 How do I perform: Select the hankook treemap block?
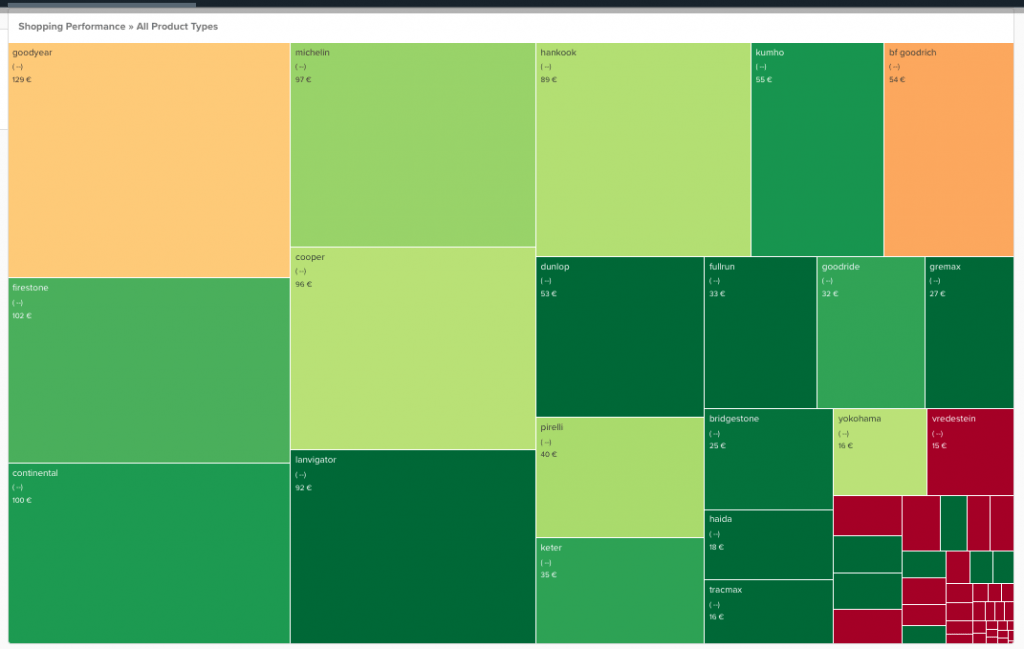(643, 149)
